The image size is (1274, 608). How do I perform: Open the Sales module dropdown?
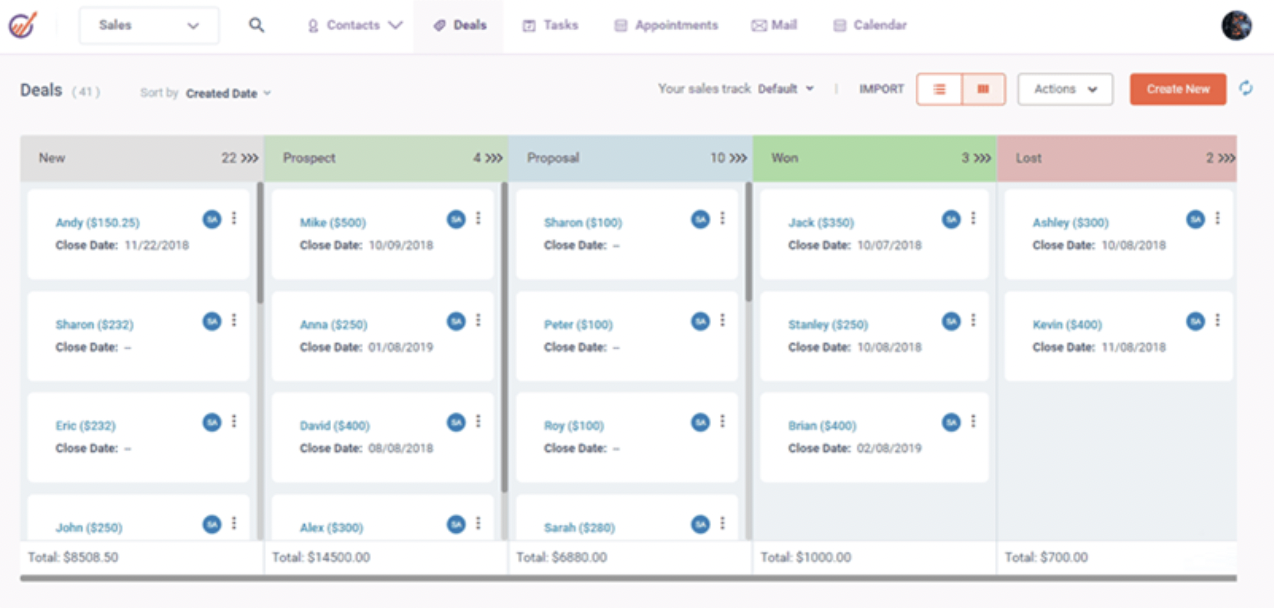[149, 26]
